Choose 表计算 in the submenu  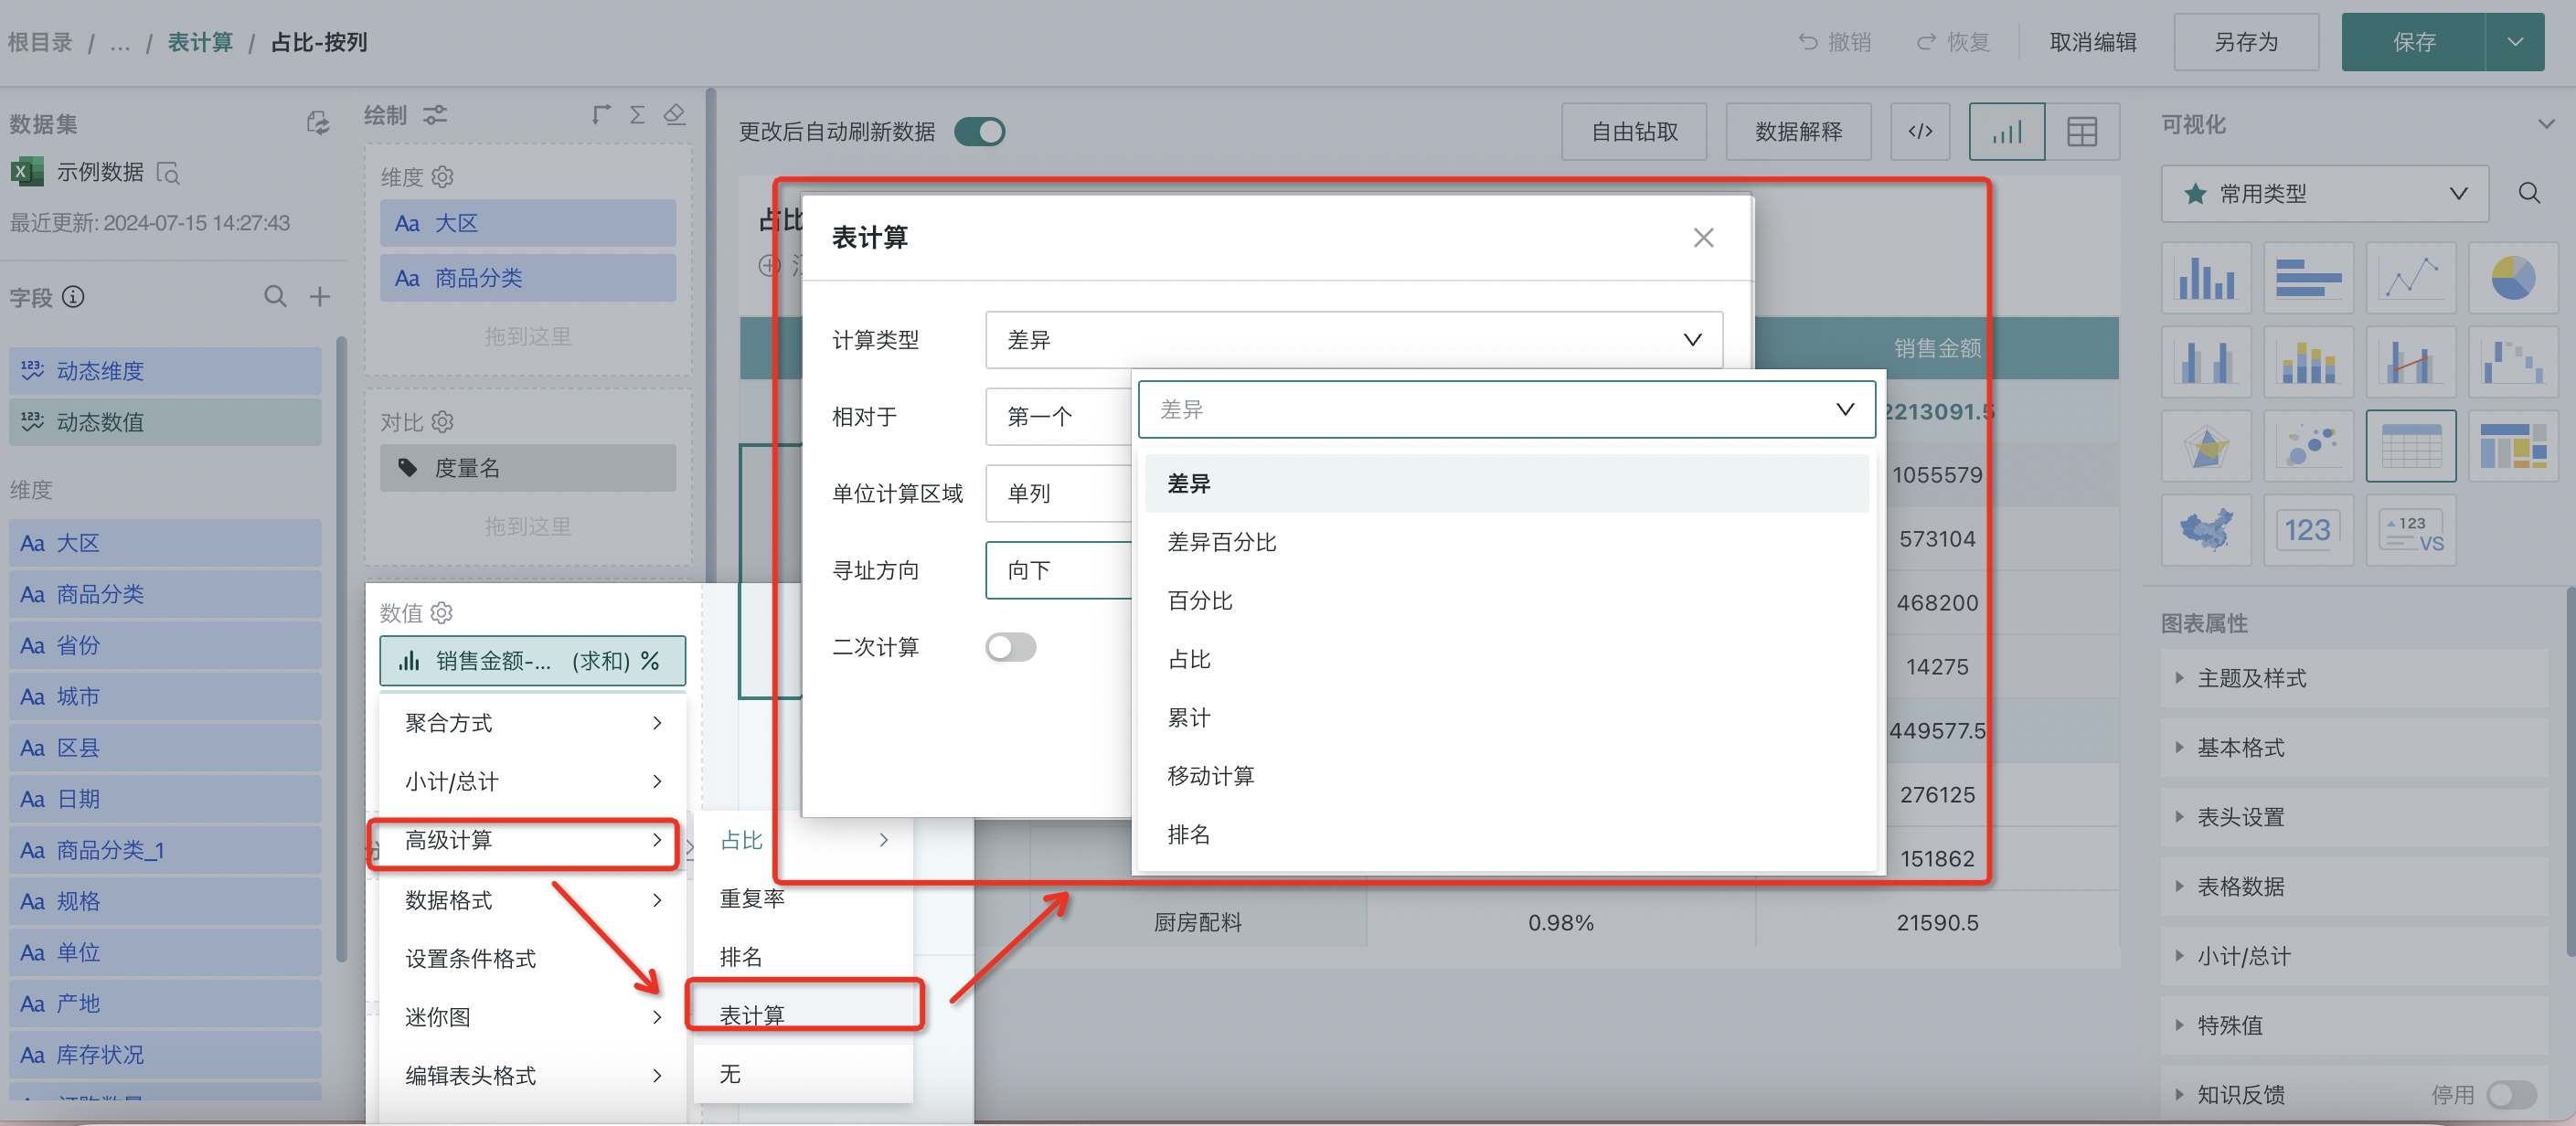pyautogui.click(x=752, y=1014)
